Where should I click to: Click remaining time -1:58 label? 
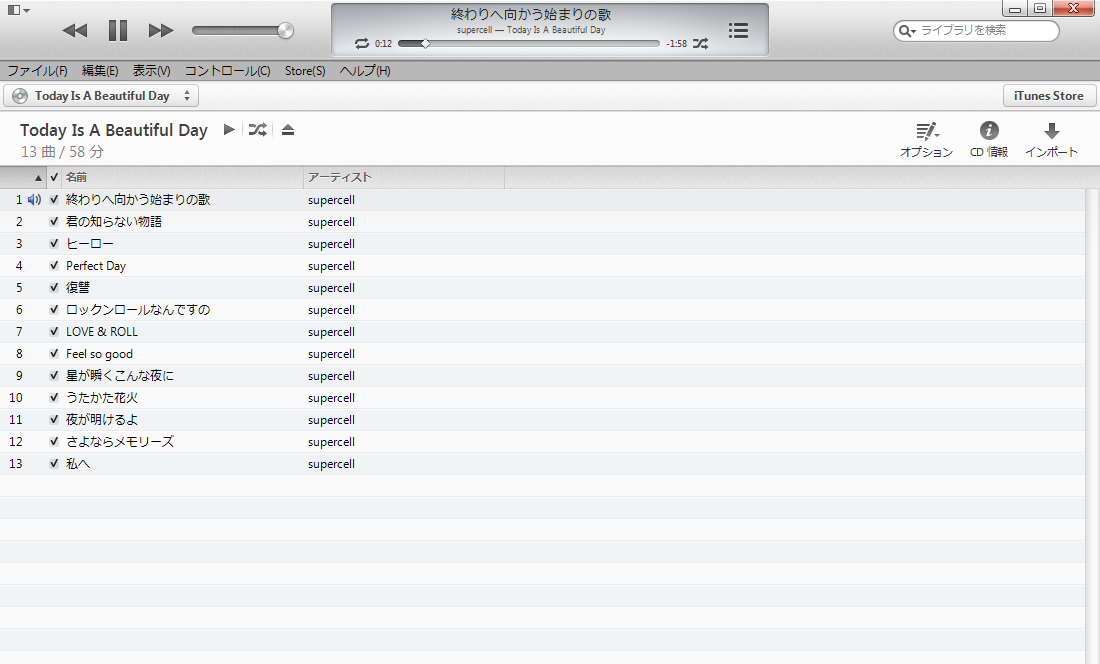[677, 43]
